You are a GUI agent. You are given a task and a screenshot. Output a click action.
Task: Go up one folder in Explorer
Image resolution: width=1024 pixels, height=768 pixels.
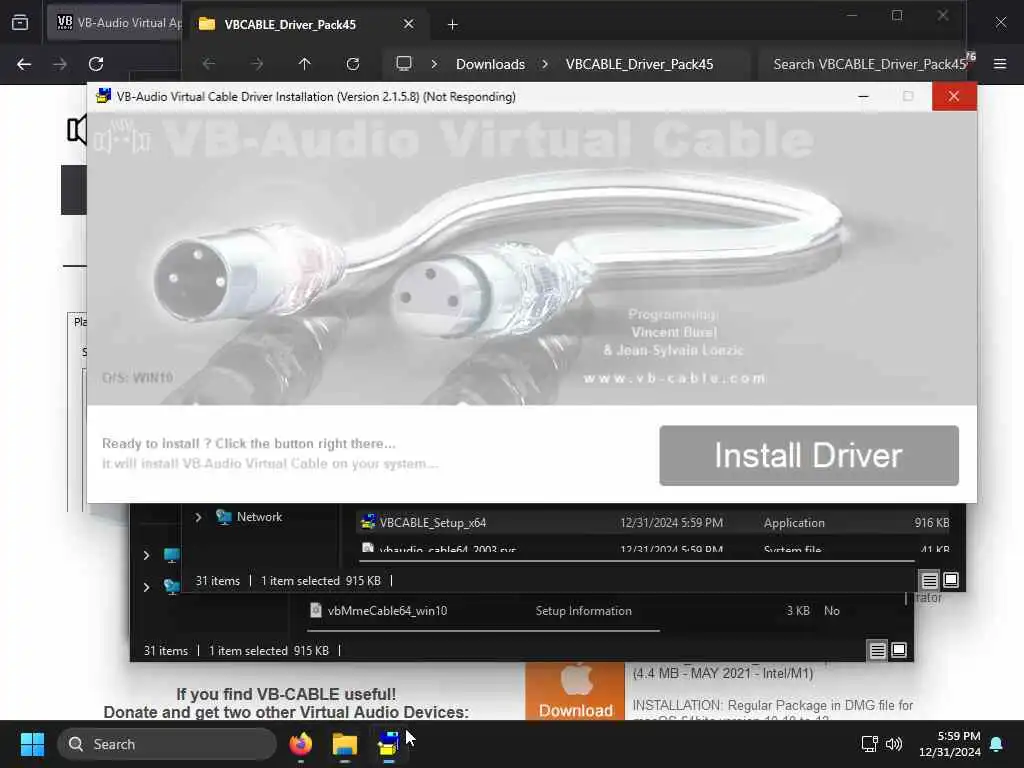tap(304, 64)
